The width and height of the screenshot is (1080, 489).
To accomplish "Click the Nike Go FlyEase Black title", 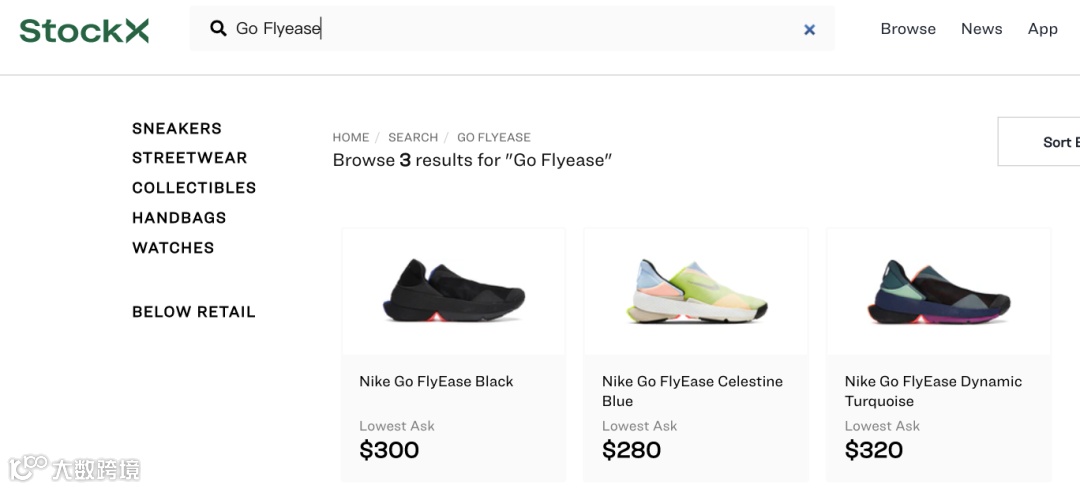I will coord(436,381).
